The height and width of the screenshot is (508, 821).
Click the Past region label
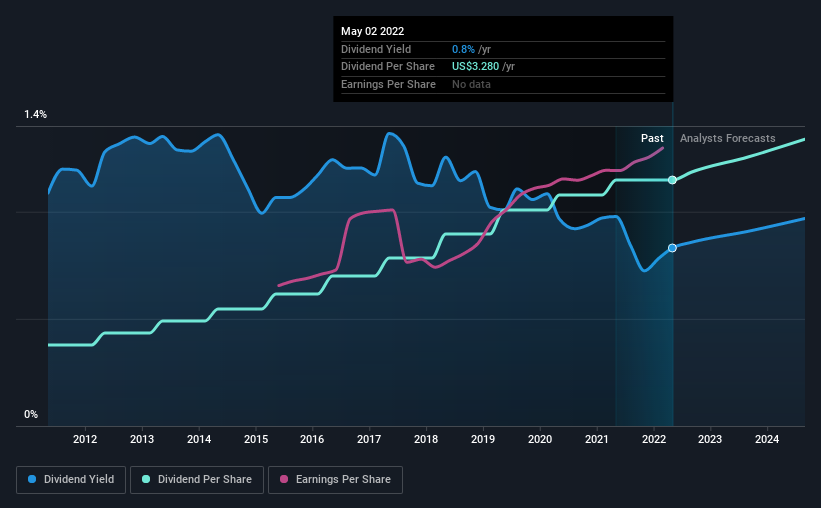[x=652, y=138]
